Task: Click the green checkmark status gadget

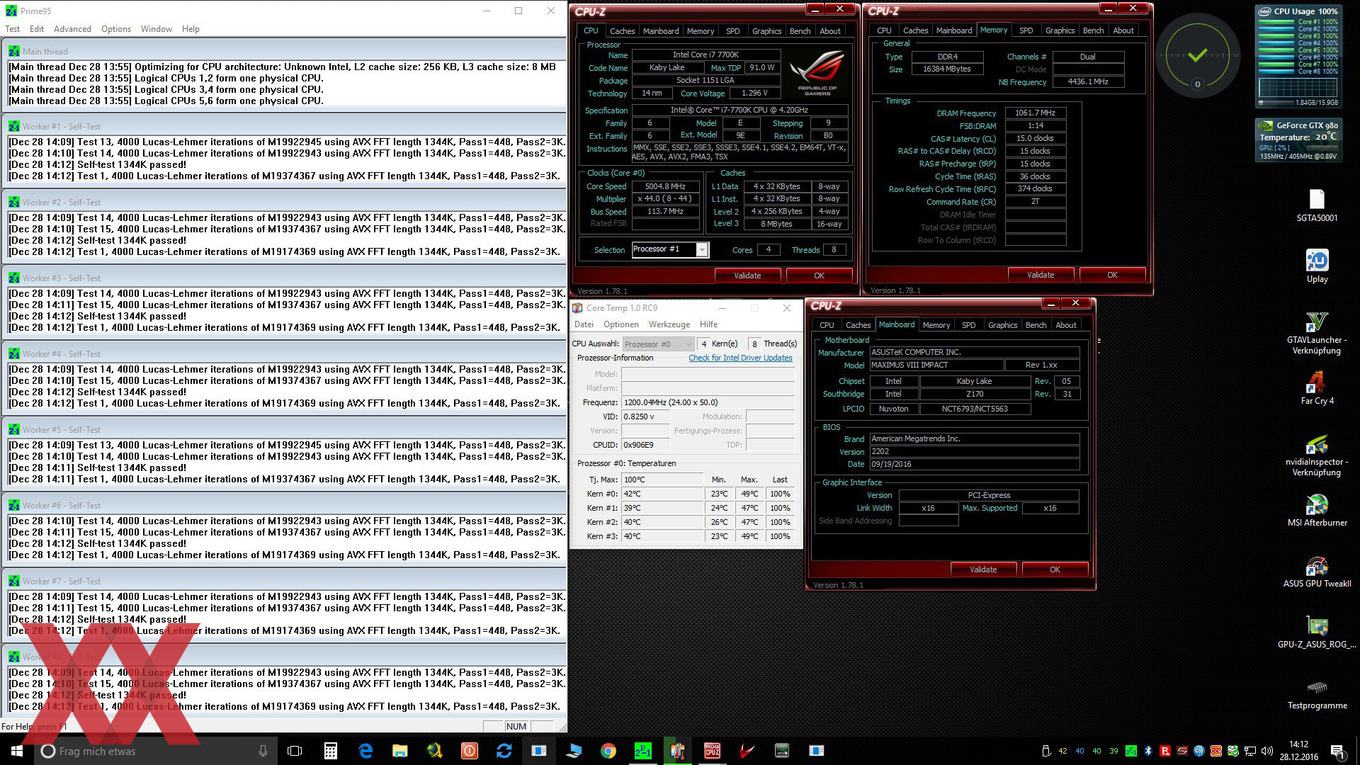Action: click(x=1197, y=55)
